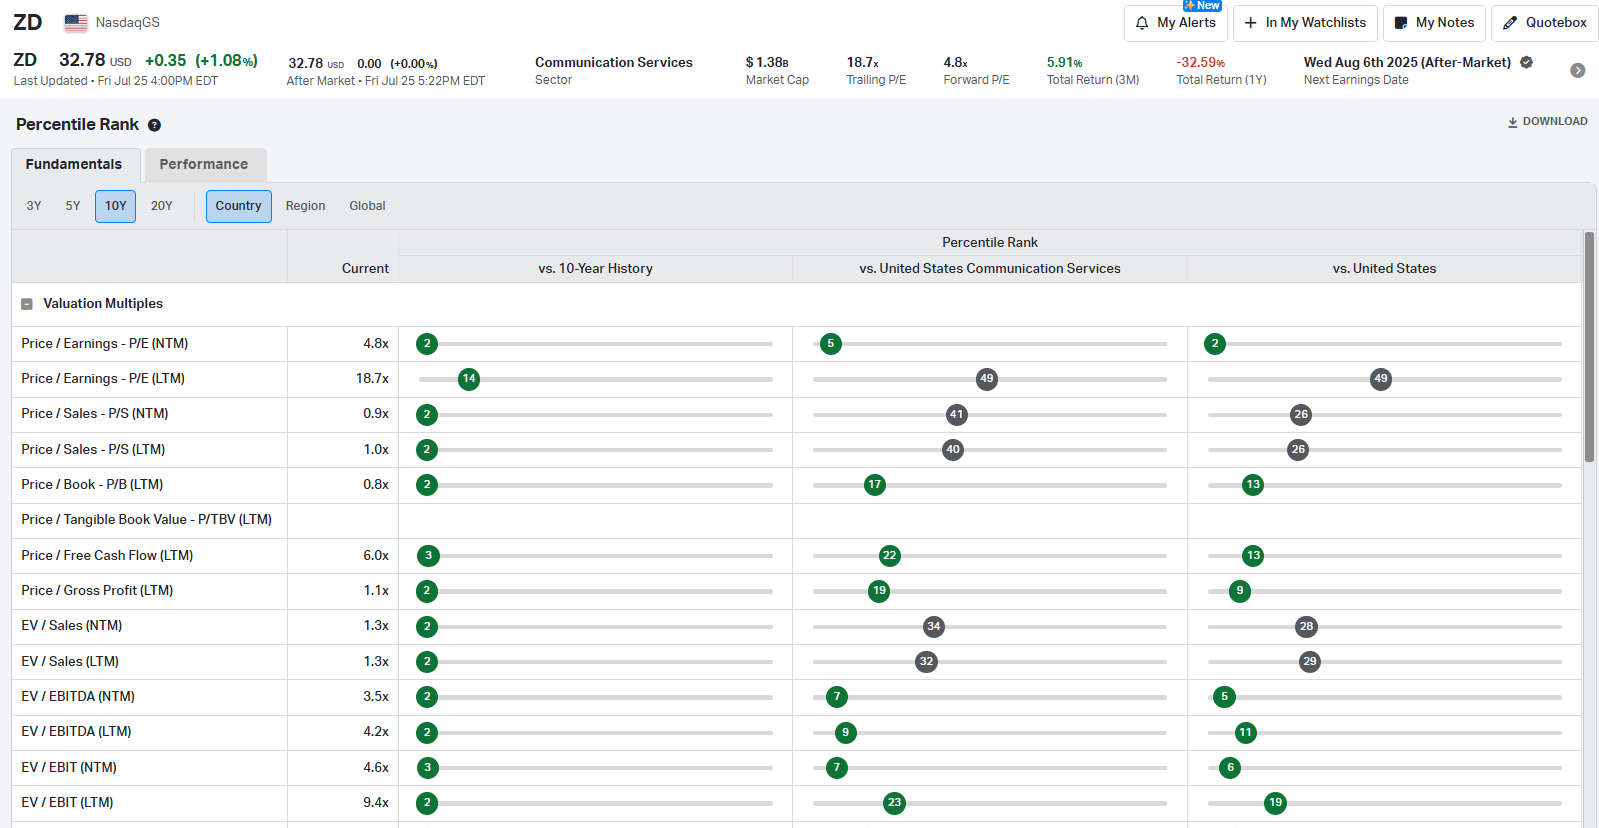Click the EV / EBIT (LTM) United States marker 19

1275,803
